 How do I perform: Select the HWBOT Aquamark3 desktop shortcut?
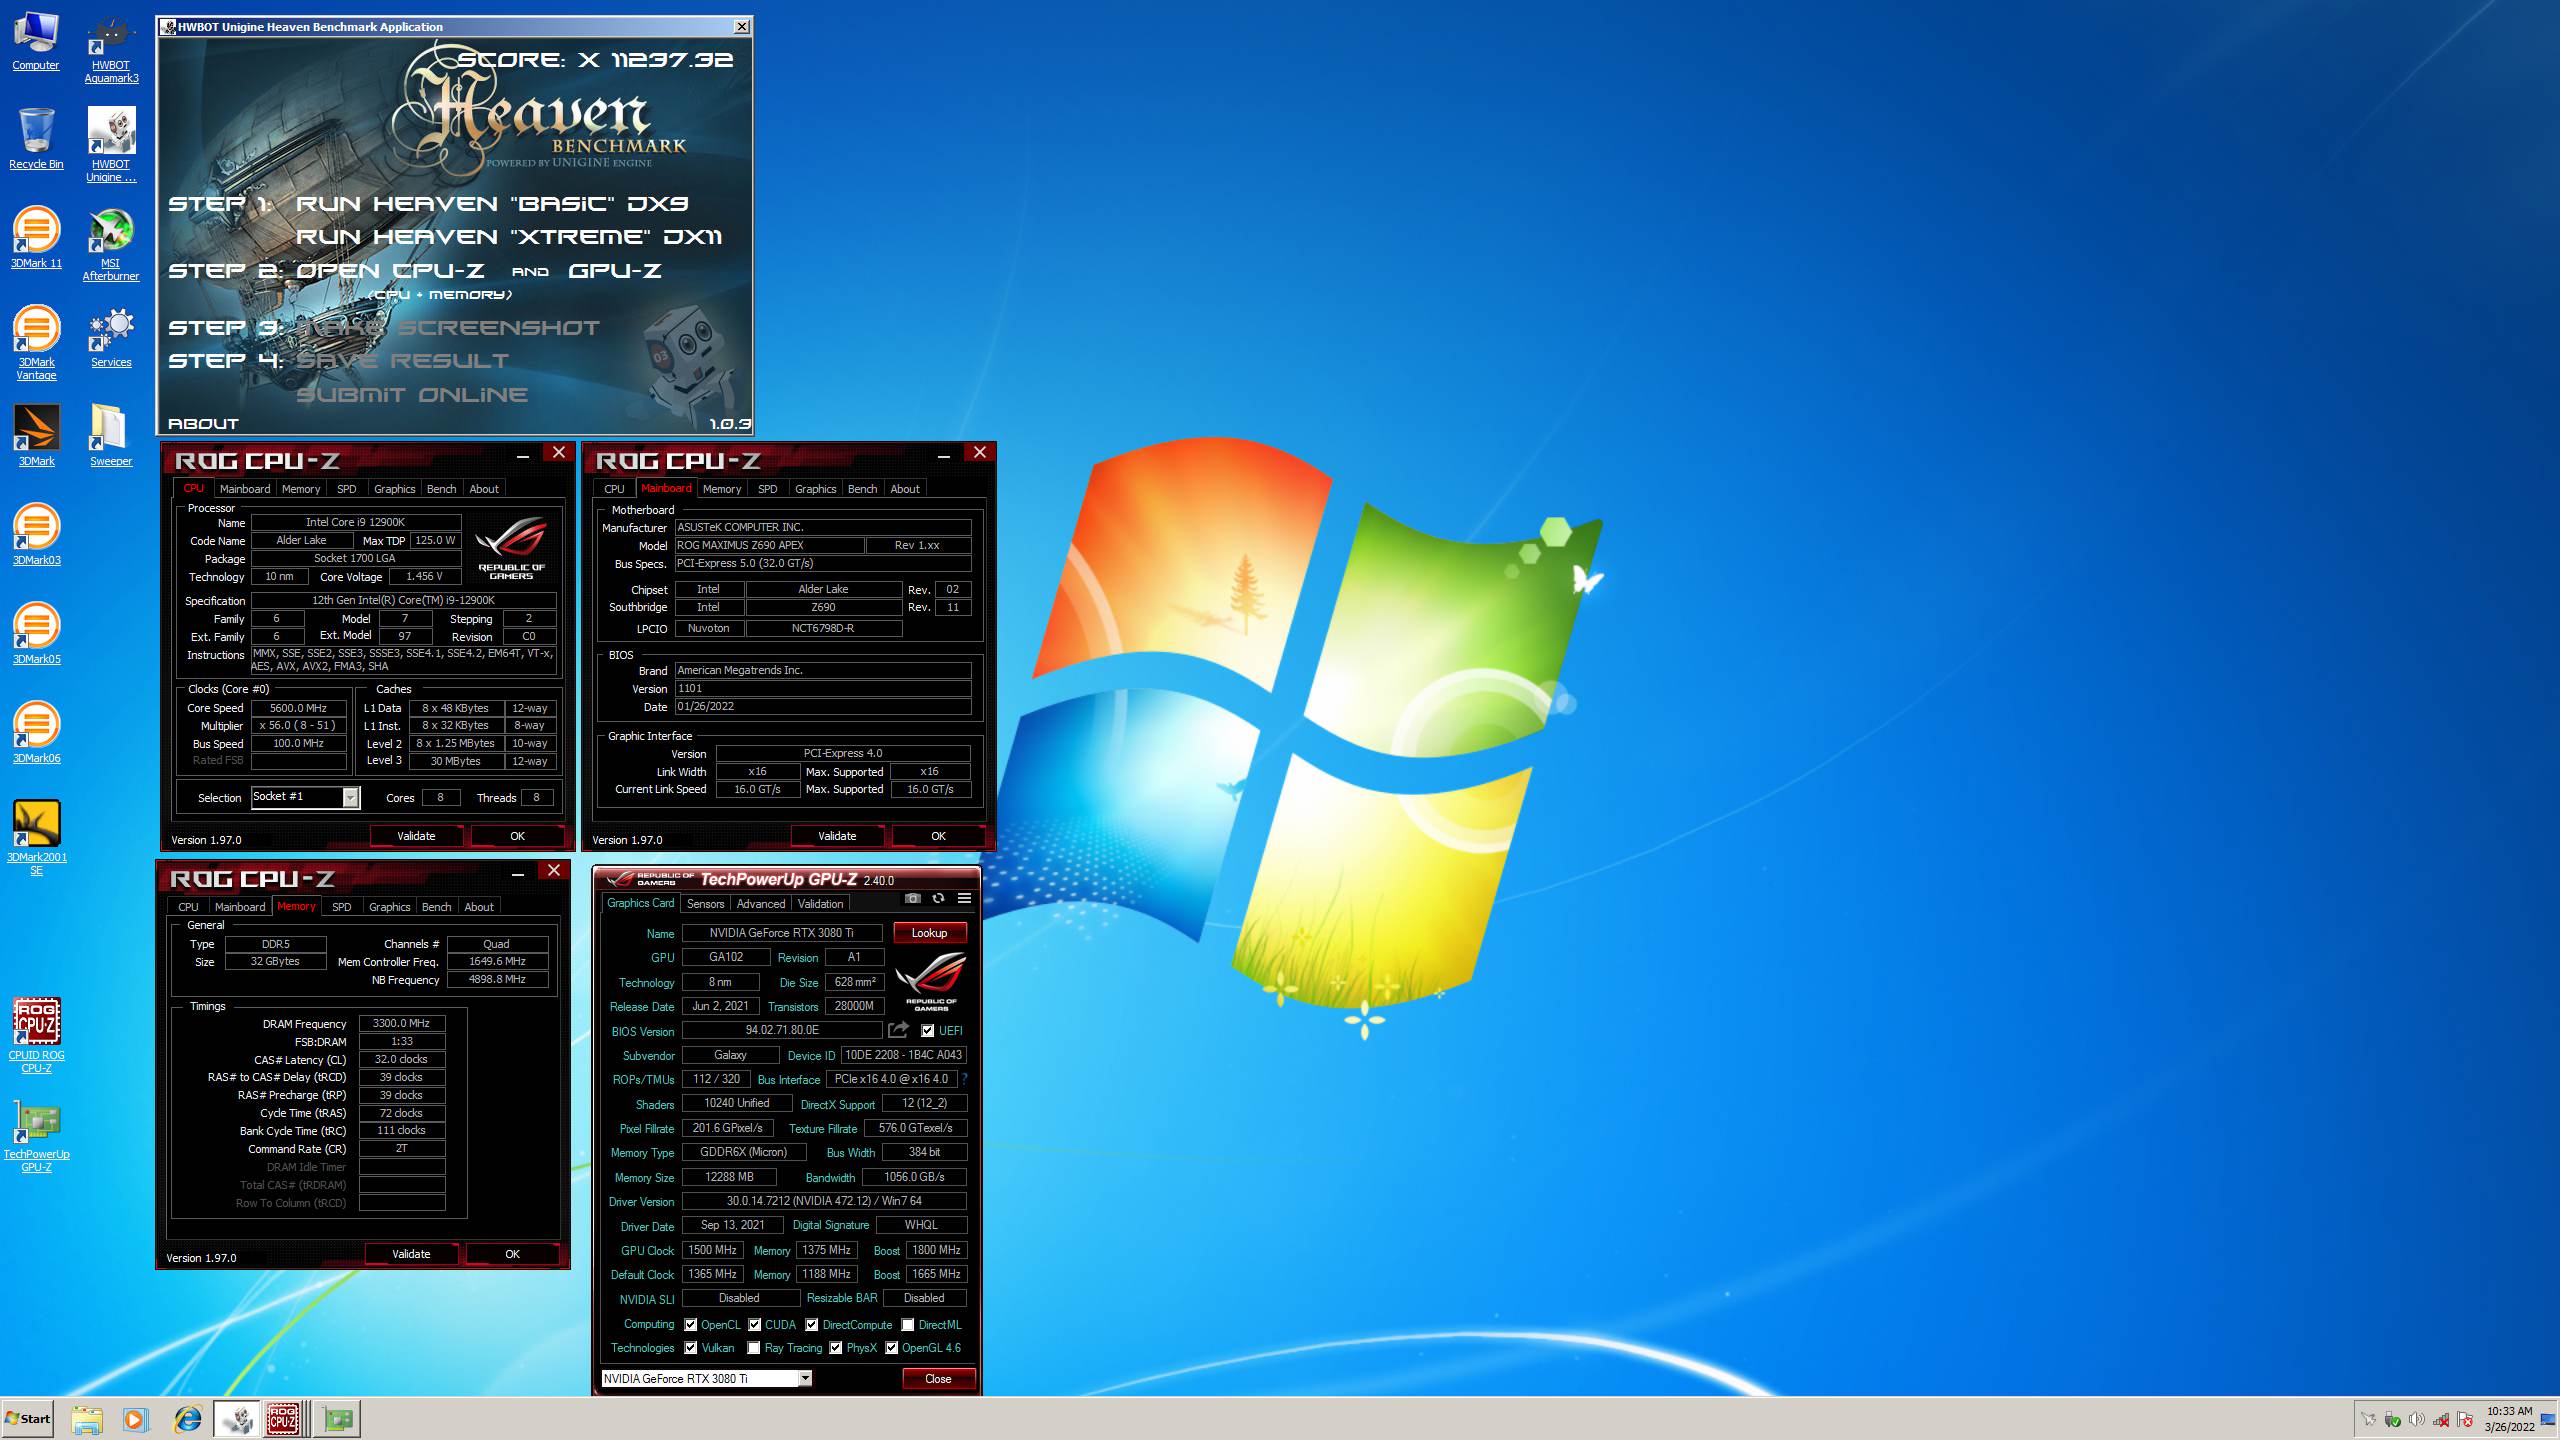click(111, 48)
